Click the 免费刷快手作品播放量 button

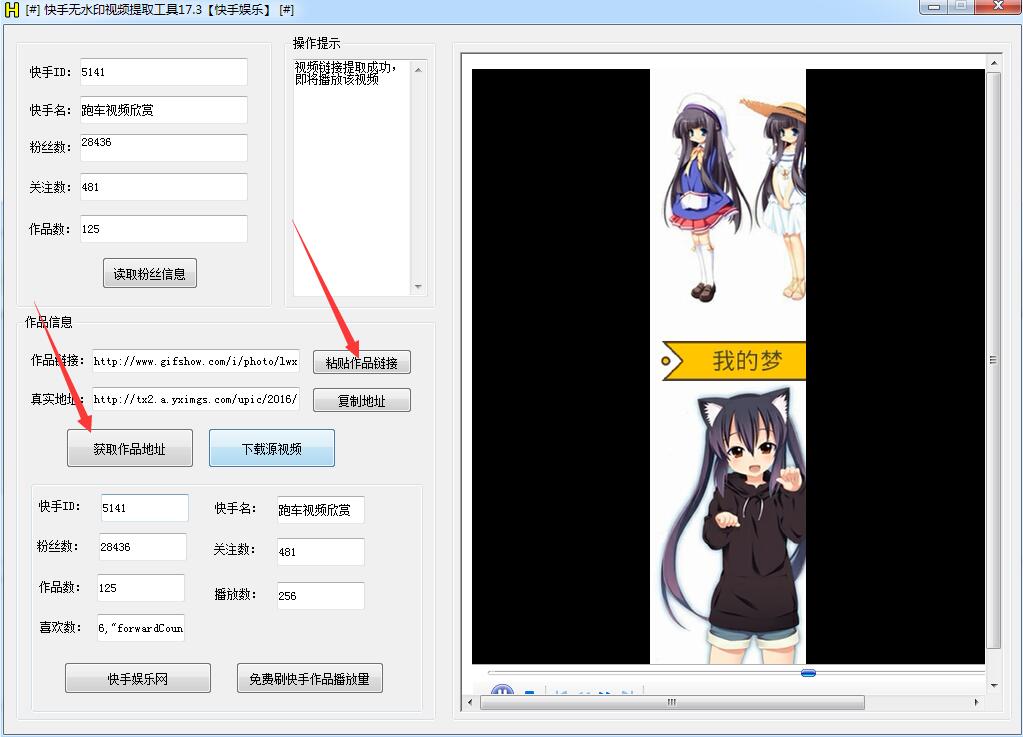click(x=309, y=678)
